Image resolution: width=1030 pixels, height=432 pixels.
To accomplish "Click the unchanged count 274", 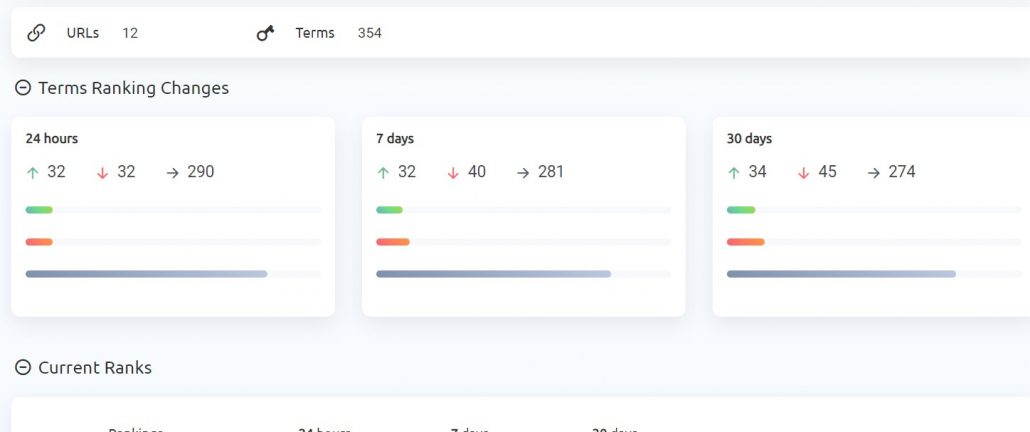I will click(902, 172).
